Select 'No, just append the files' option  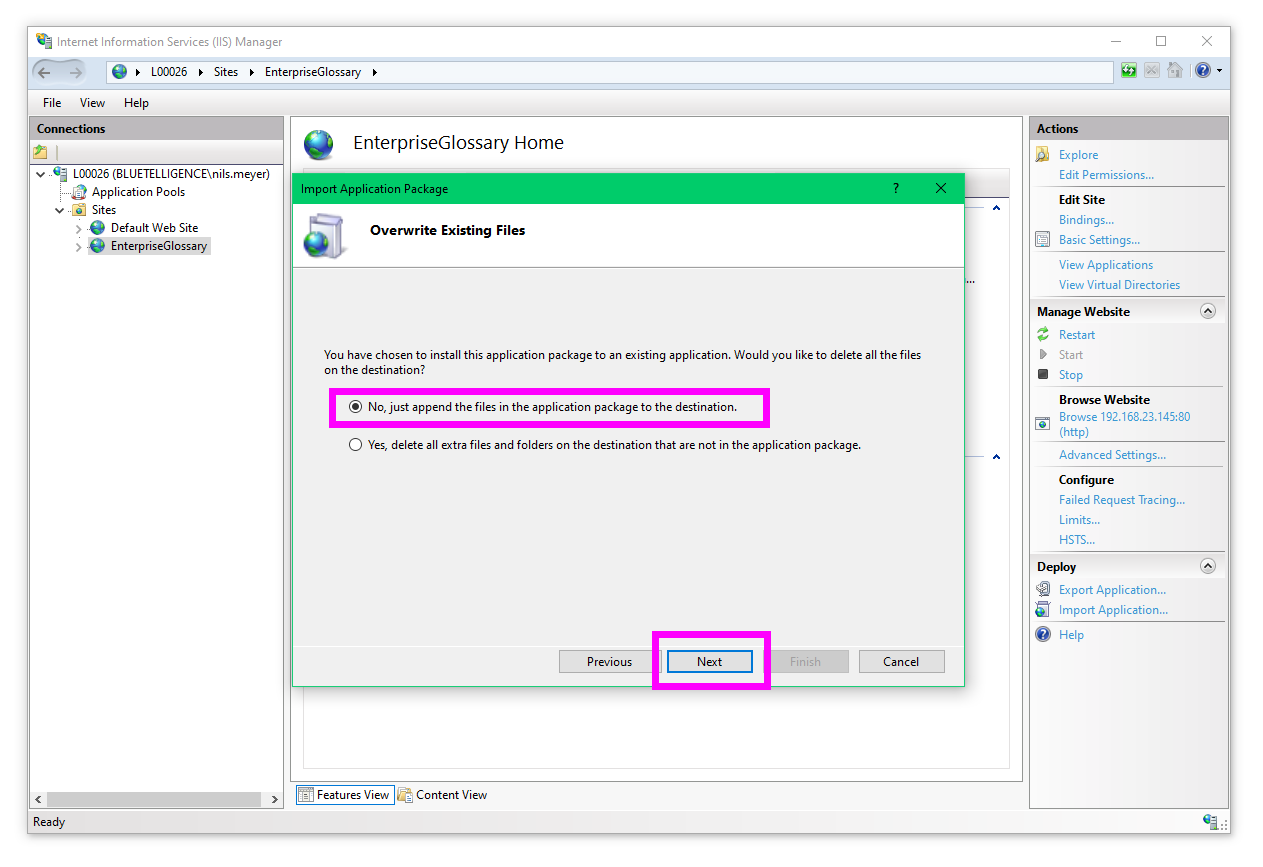point(356,408)
